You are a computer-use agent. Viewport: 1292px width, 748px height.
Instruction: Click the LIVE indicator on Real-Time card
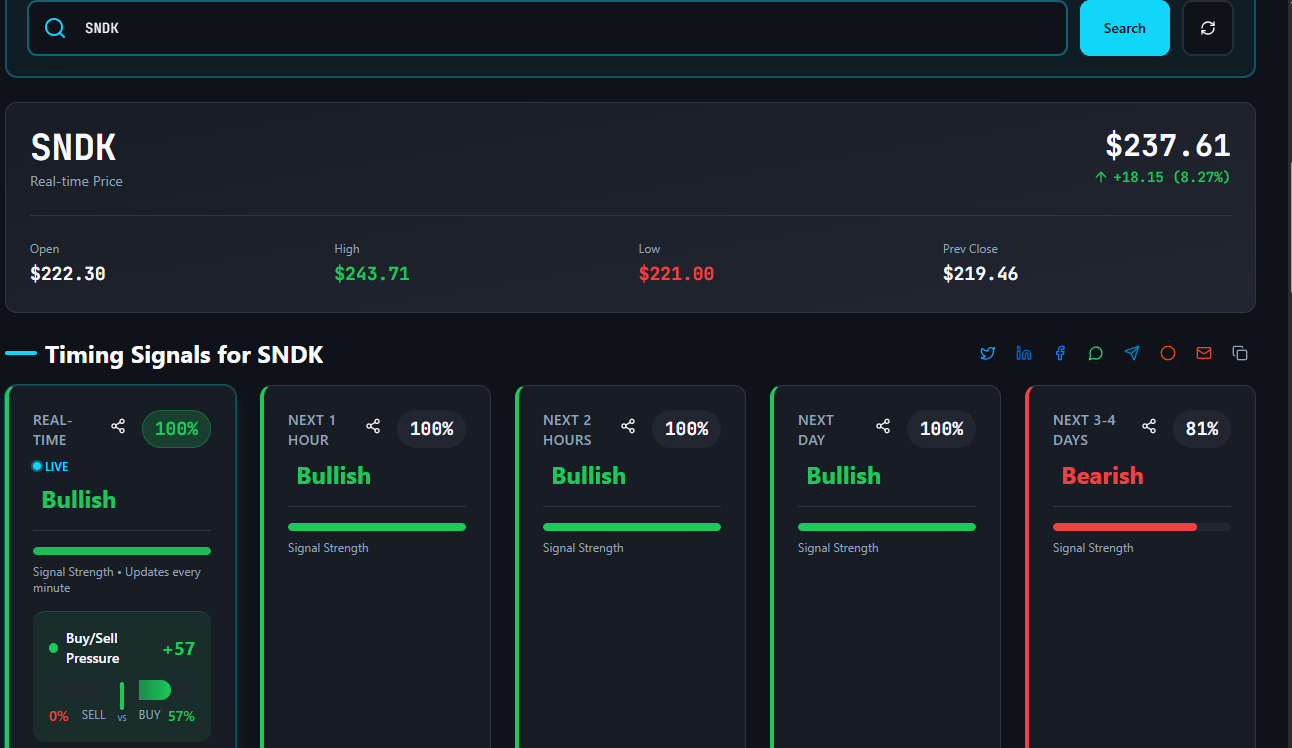(x=50, y=466)
